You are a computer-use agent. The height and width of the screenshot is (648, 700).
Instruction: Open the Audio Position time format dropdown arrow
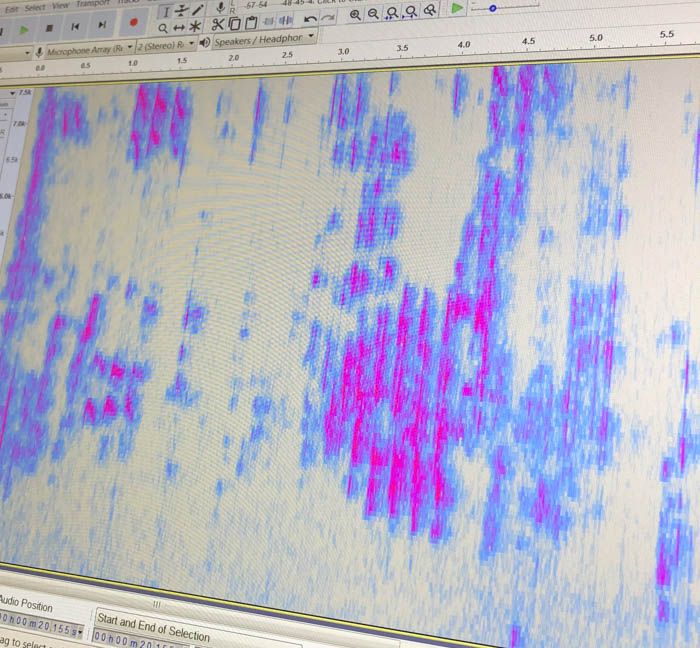pos(80,632)
